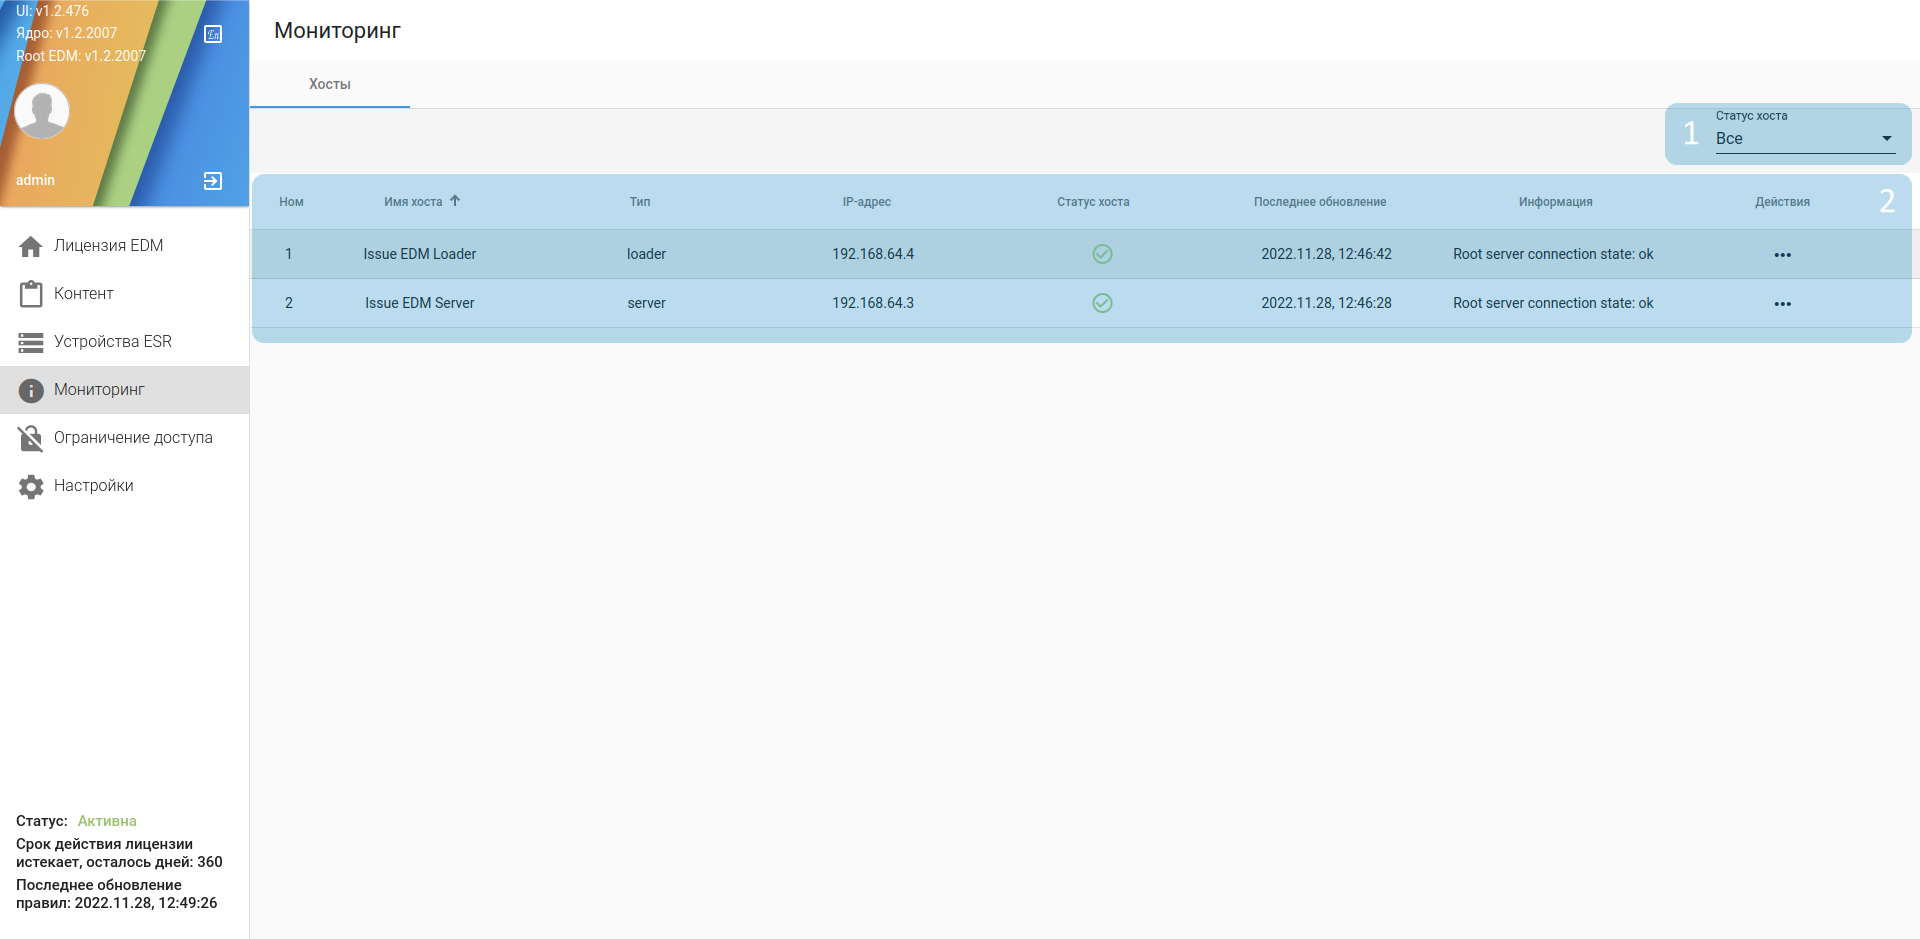Open Ограничение доступа page

[x=125, y=438]
